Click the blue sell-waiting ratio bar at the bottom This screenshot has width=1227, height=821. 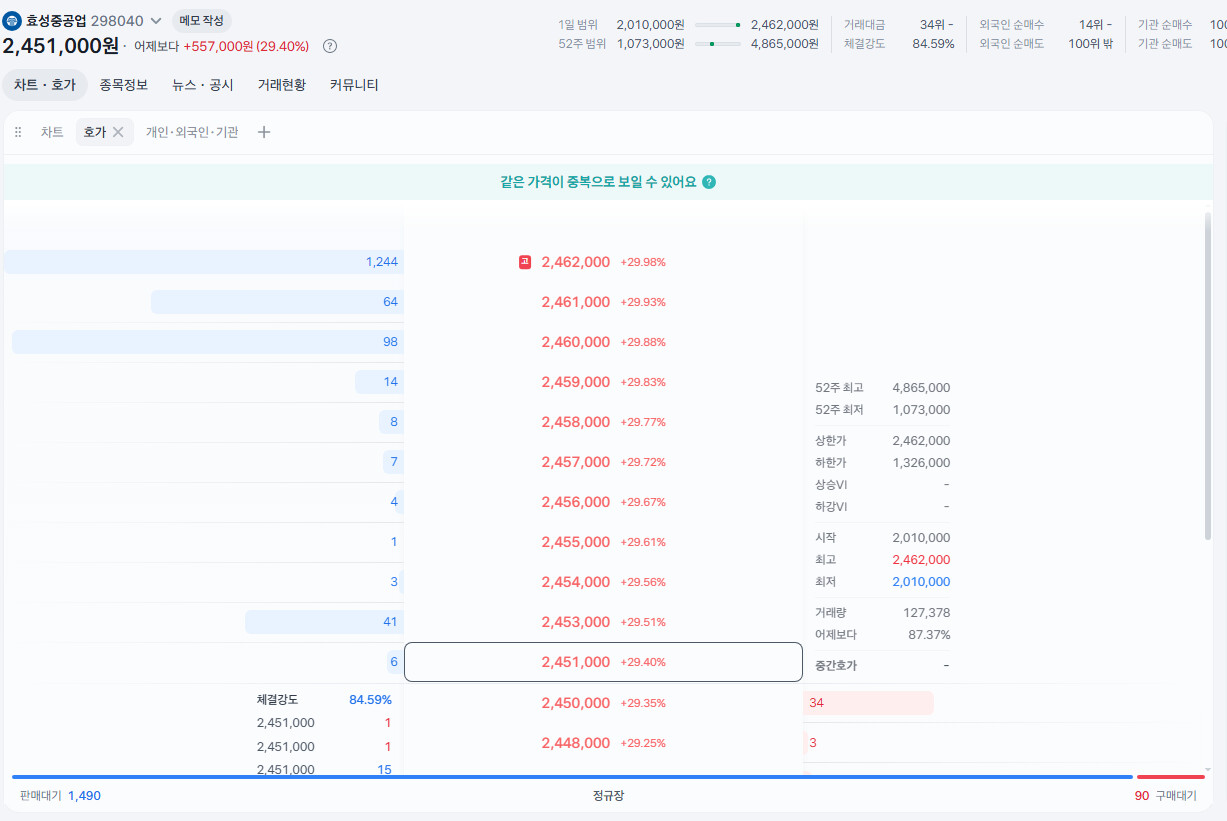pos(572,776)
